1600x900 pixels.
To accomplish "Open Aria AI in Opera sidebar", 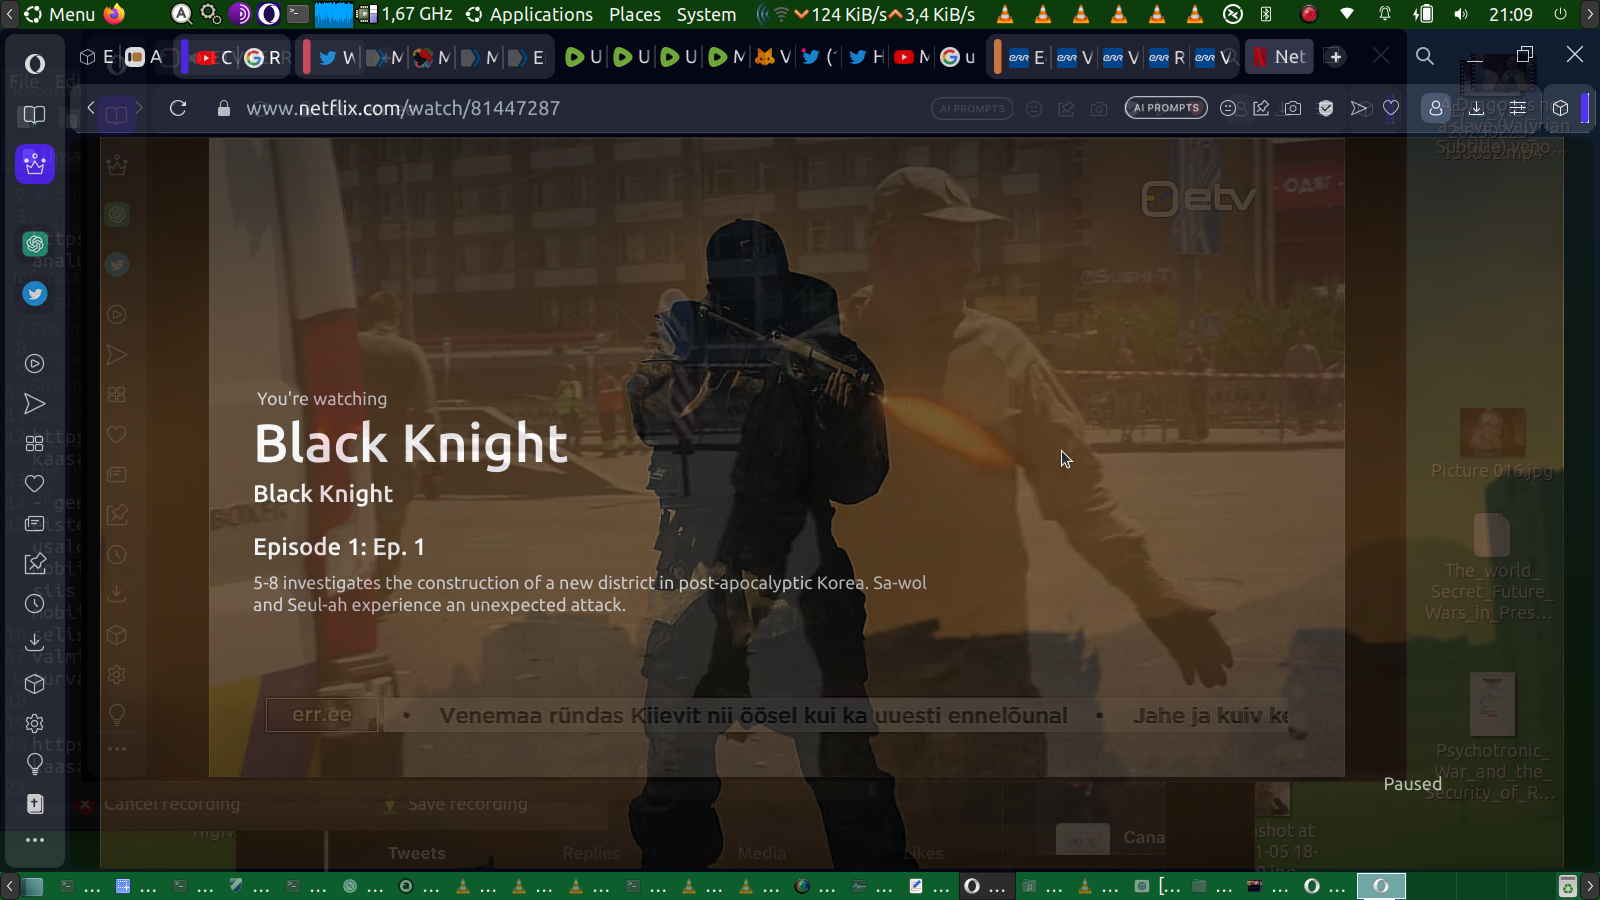I will (35, 163).
